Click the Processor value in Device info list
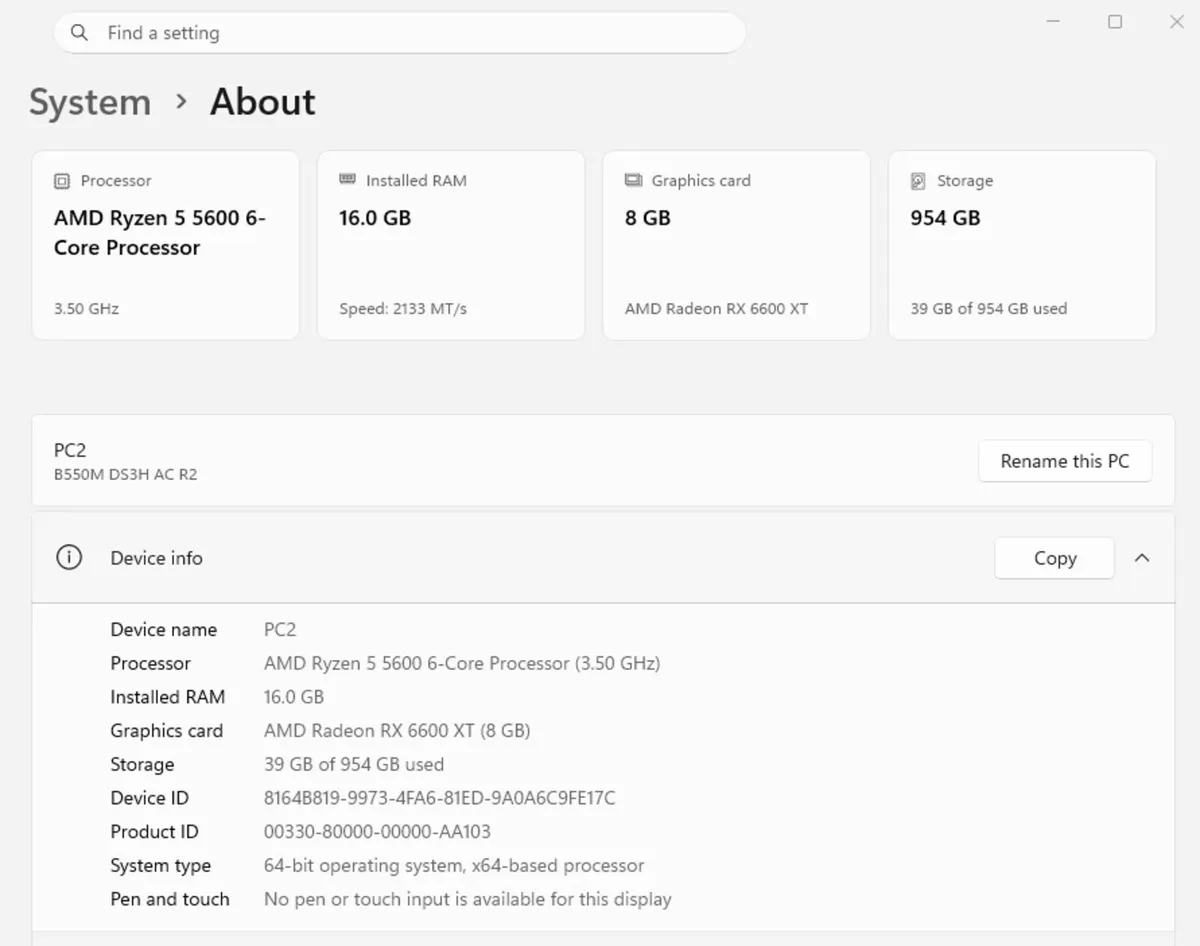The image size is (1200, 946). pos(462,663)
